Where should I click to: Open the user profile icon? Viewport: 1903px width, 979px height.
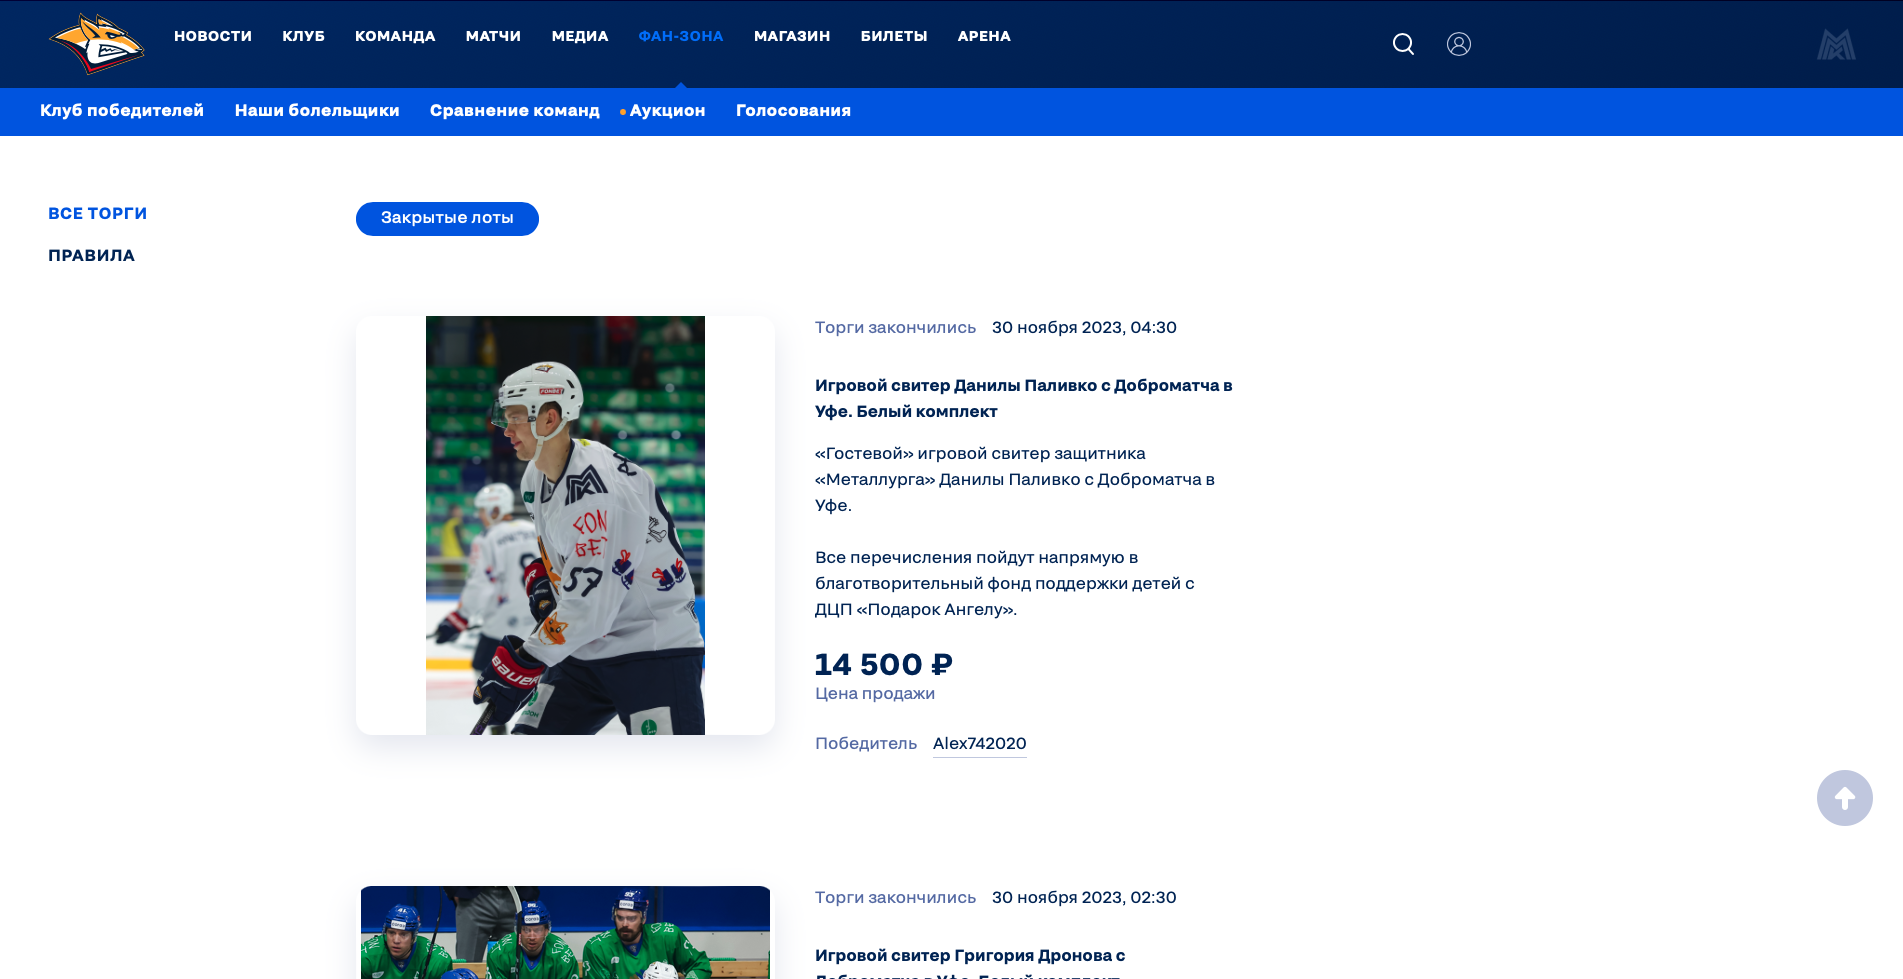[1459, 44]
